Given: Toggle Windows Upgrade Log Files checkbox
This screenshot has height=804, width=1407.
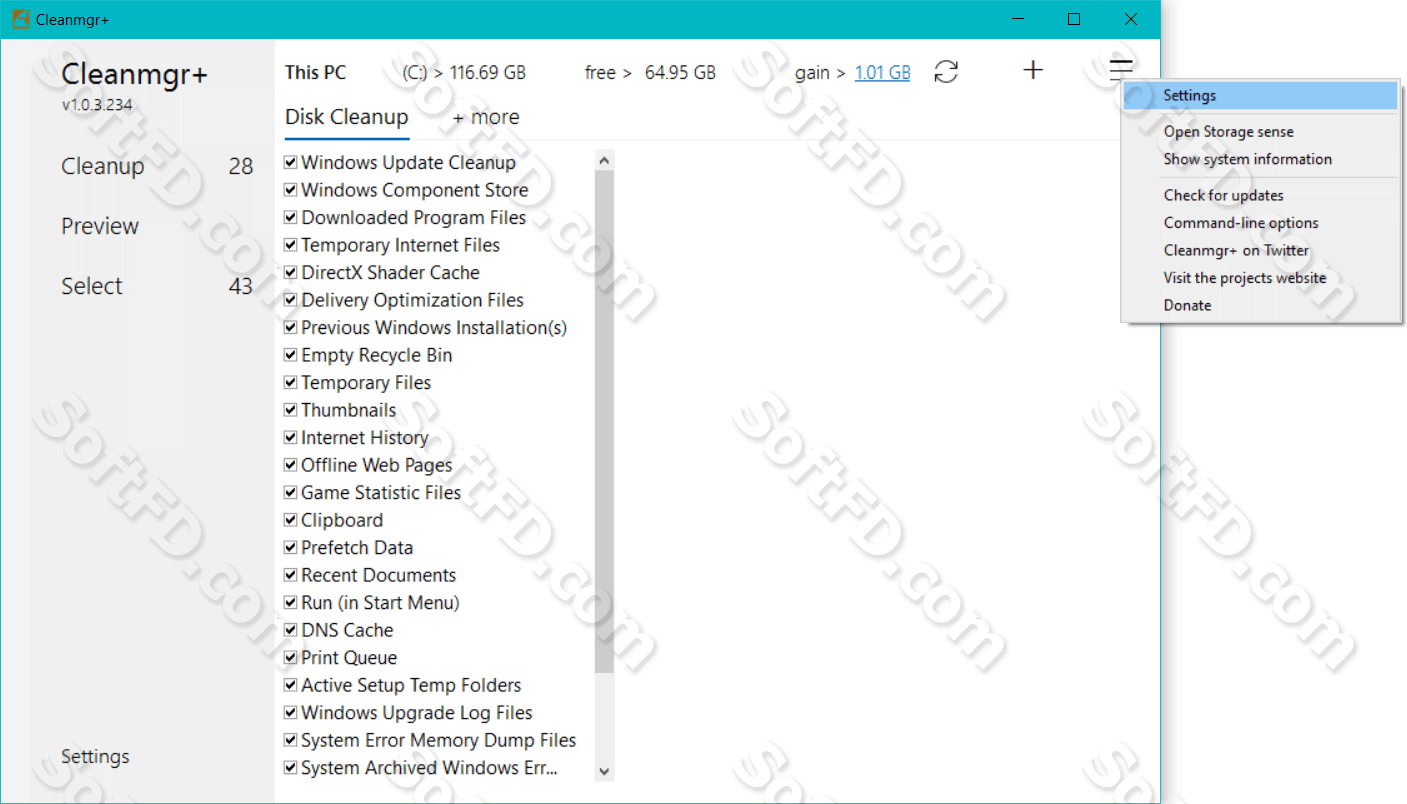Looking at the screenshot, I should click(x=291, y=712).
